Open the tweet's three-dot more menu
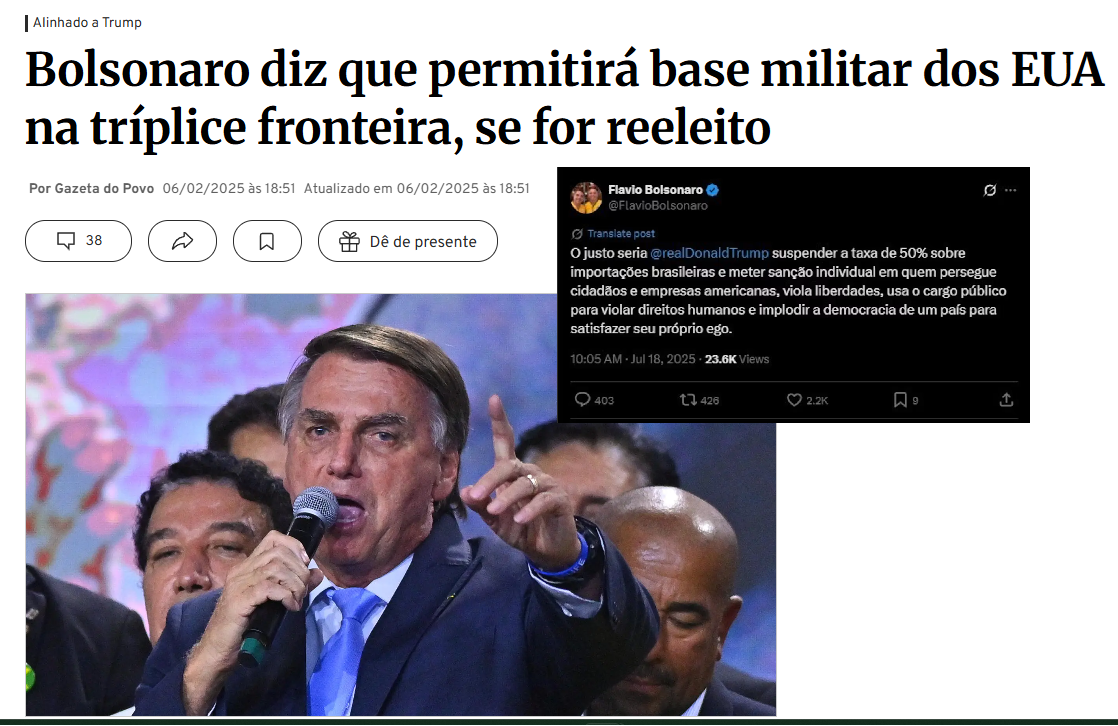 coord(1010,190)
